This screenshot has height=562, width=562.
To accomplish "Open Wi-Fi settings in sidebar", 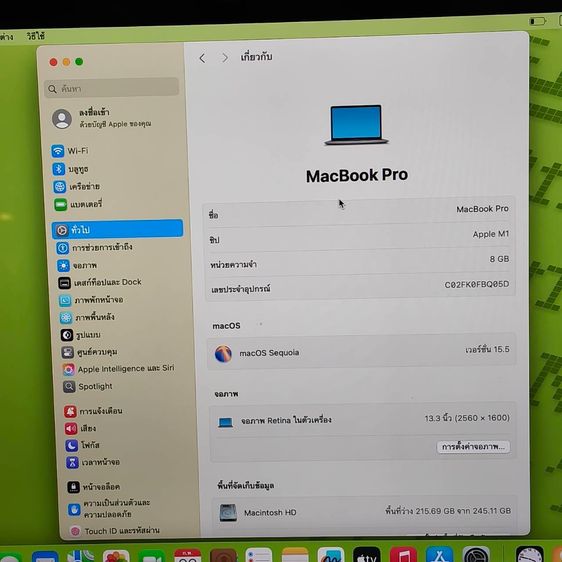I will click(x=70, y=151).
